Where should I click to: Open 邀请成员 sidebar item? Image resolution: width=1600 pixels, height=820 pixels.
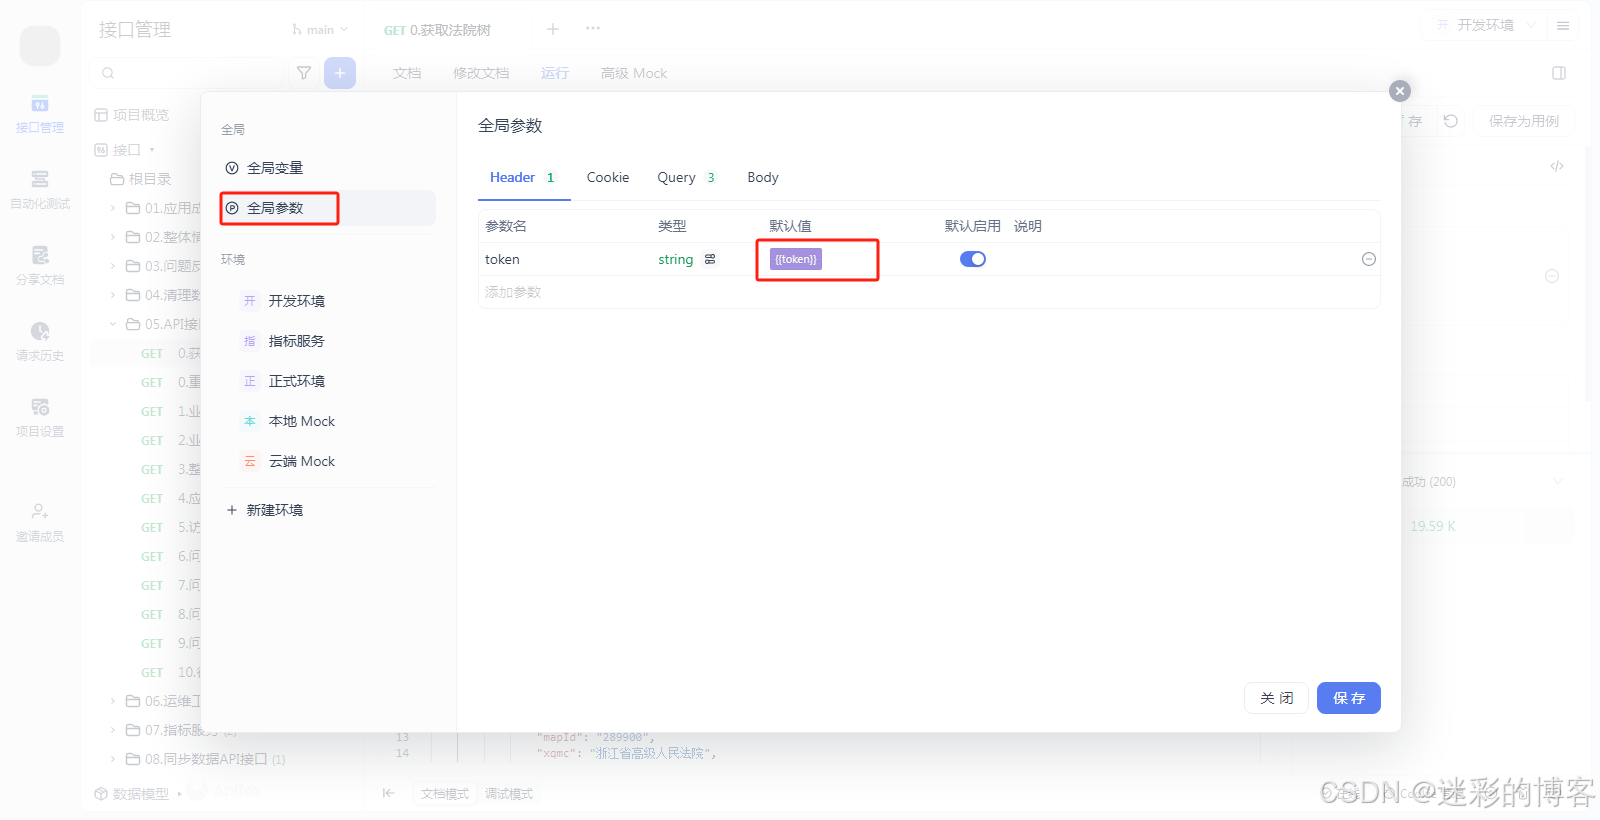pyautogui.click(x=40, y=523)
